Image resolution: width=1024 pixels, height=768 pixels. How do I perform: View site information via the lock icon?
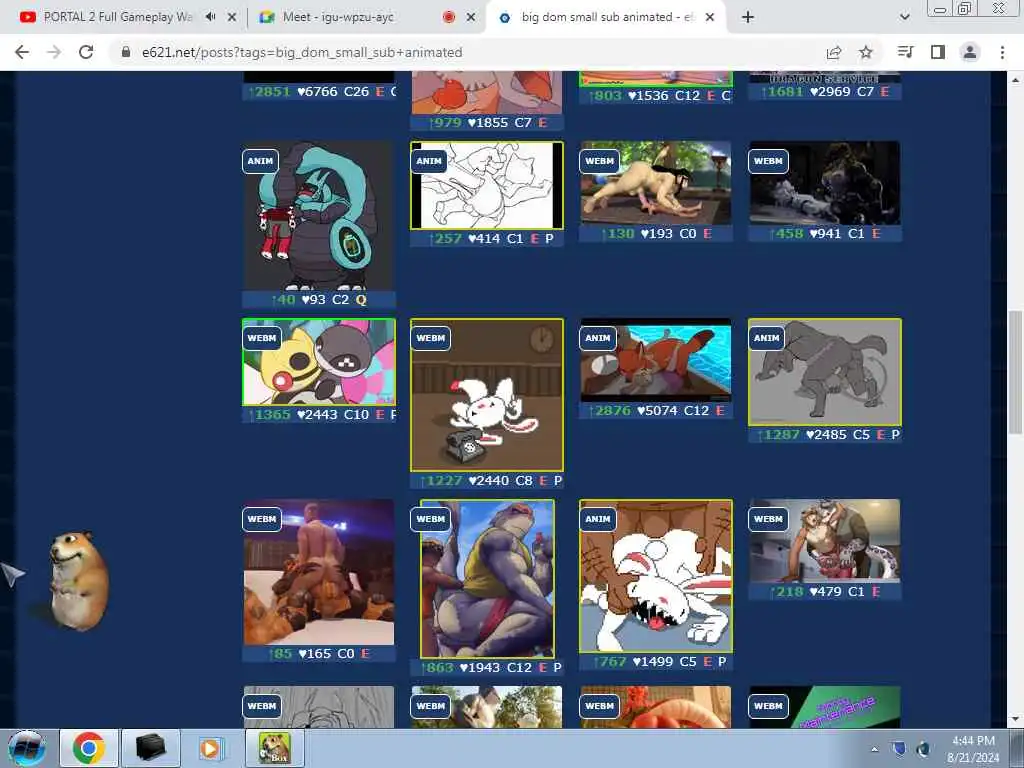click(126, 52)
